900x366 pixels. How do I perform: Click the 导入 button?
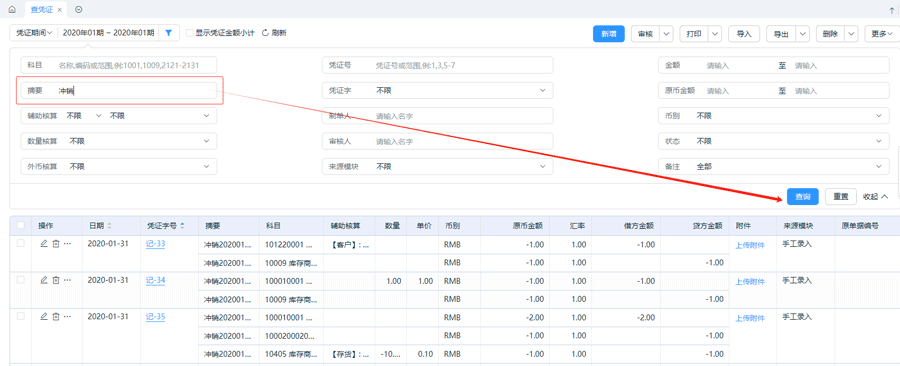tap(744, 34)
